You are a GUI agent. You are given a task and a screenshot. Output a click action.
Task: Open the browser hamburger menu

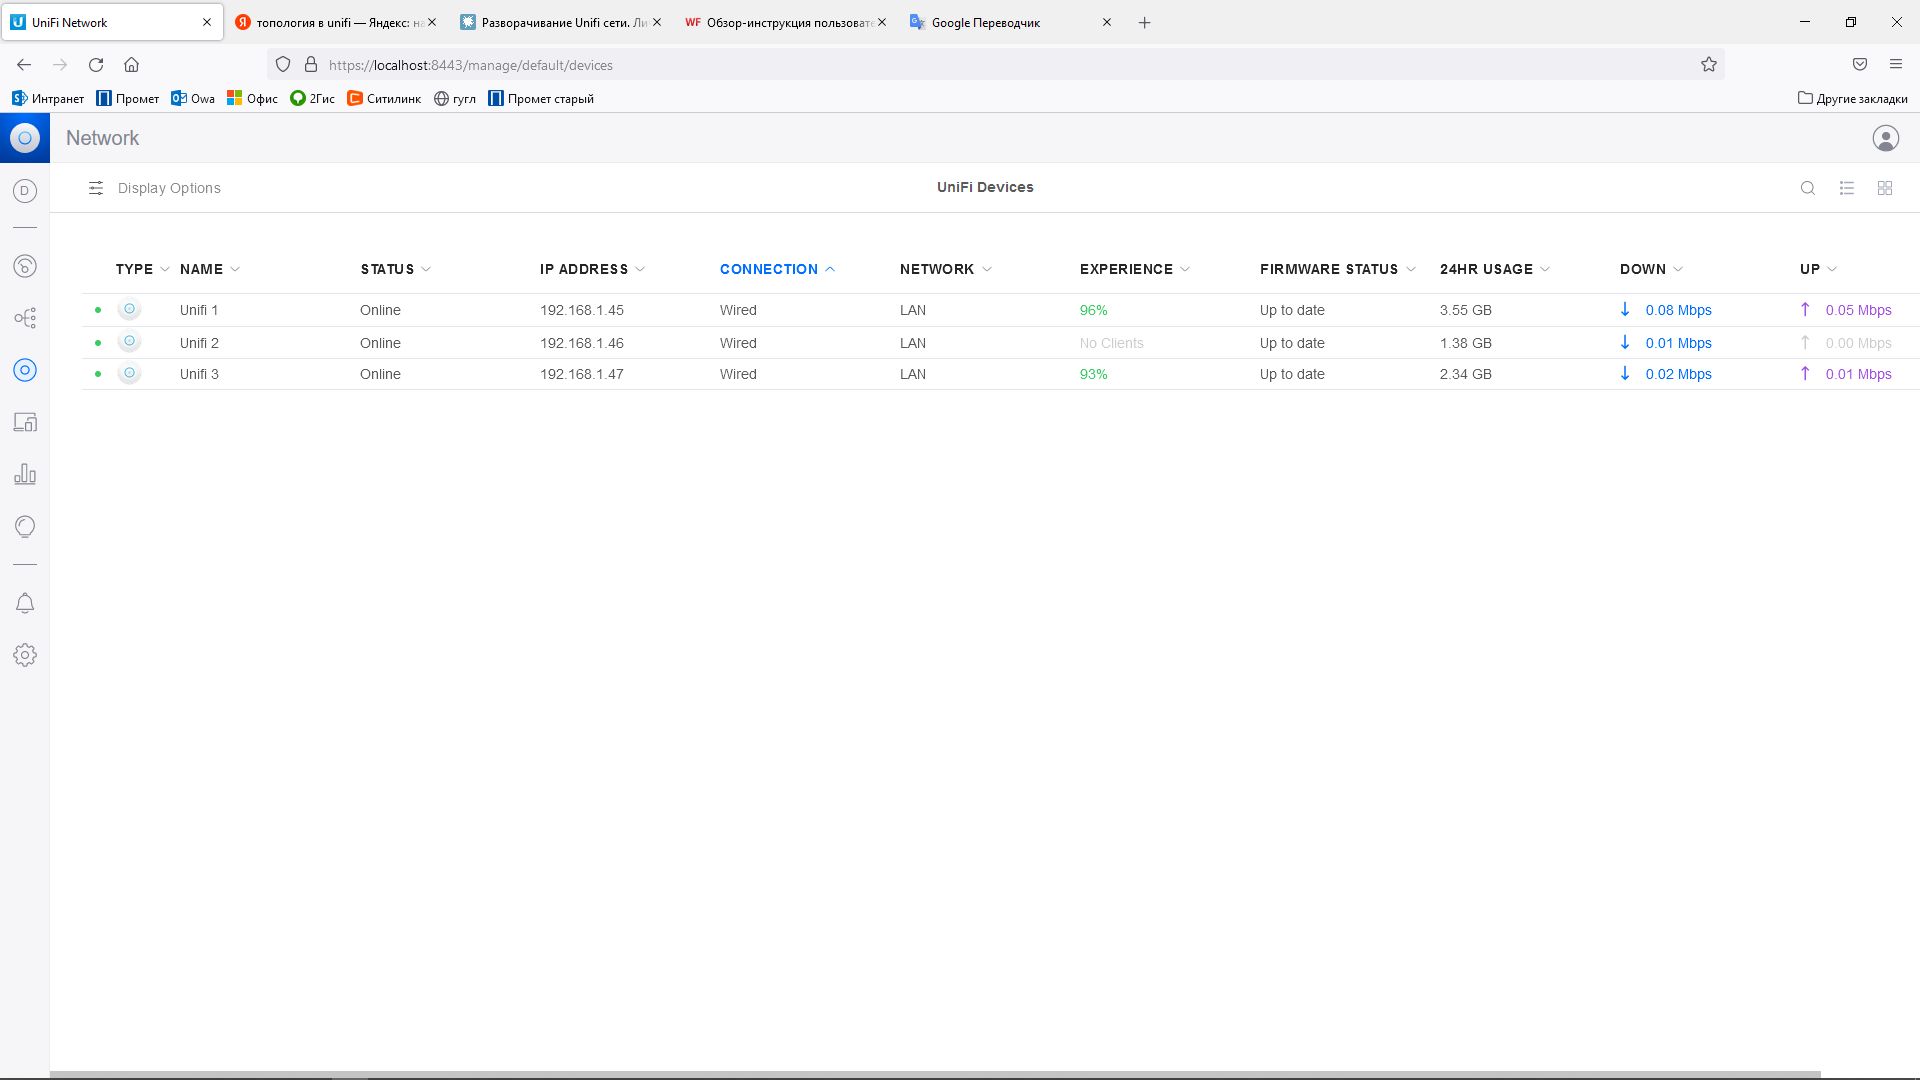(x=1896, y=65)
